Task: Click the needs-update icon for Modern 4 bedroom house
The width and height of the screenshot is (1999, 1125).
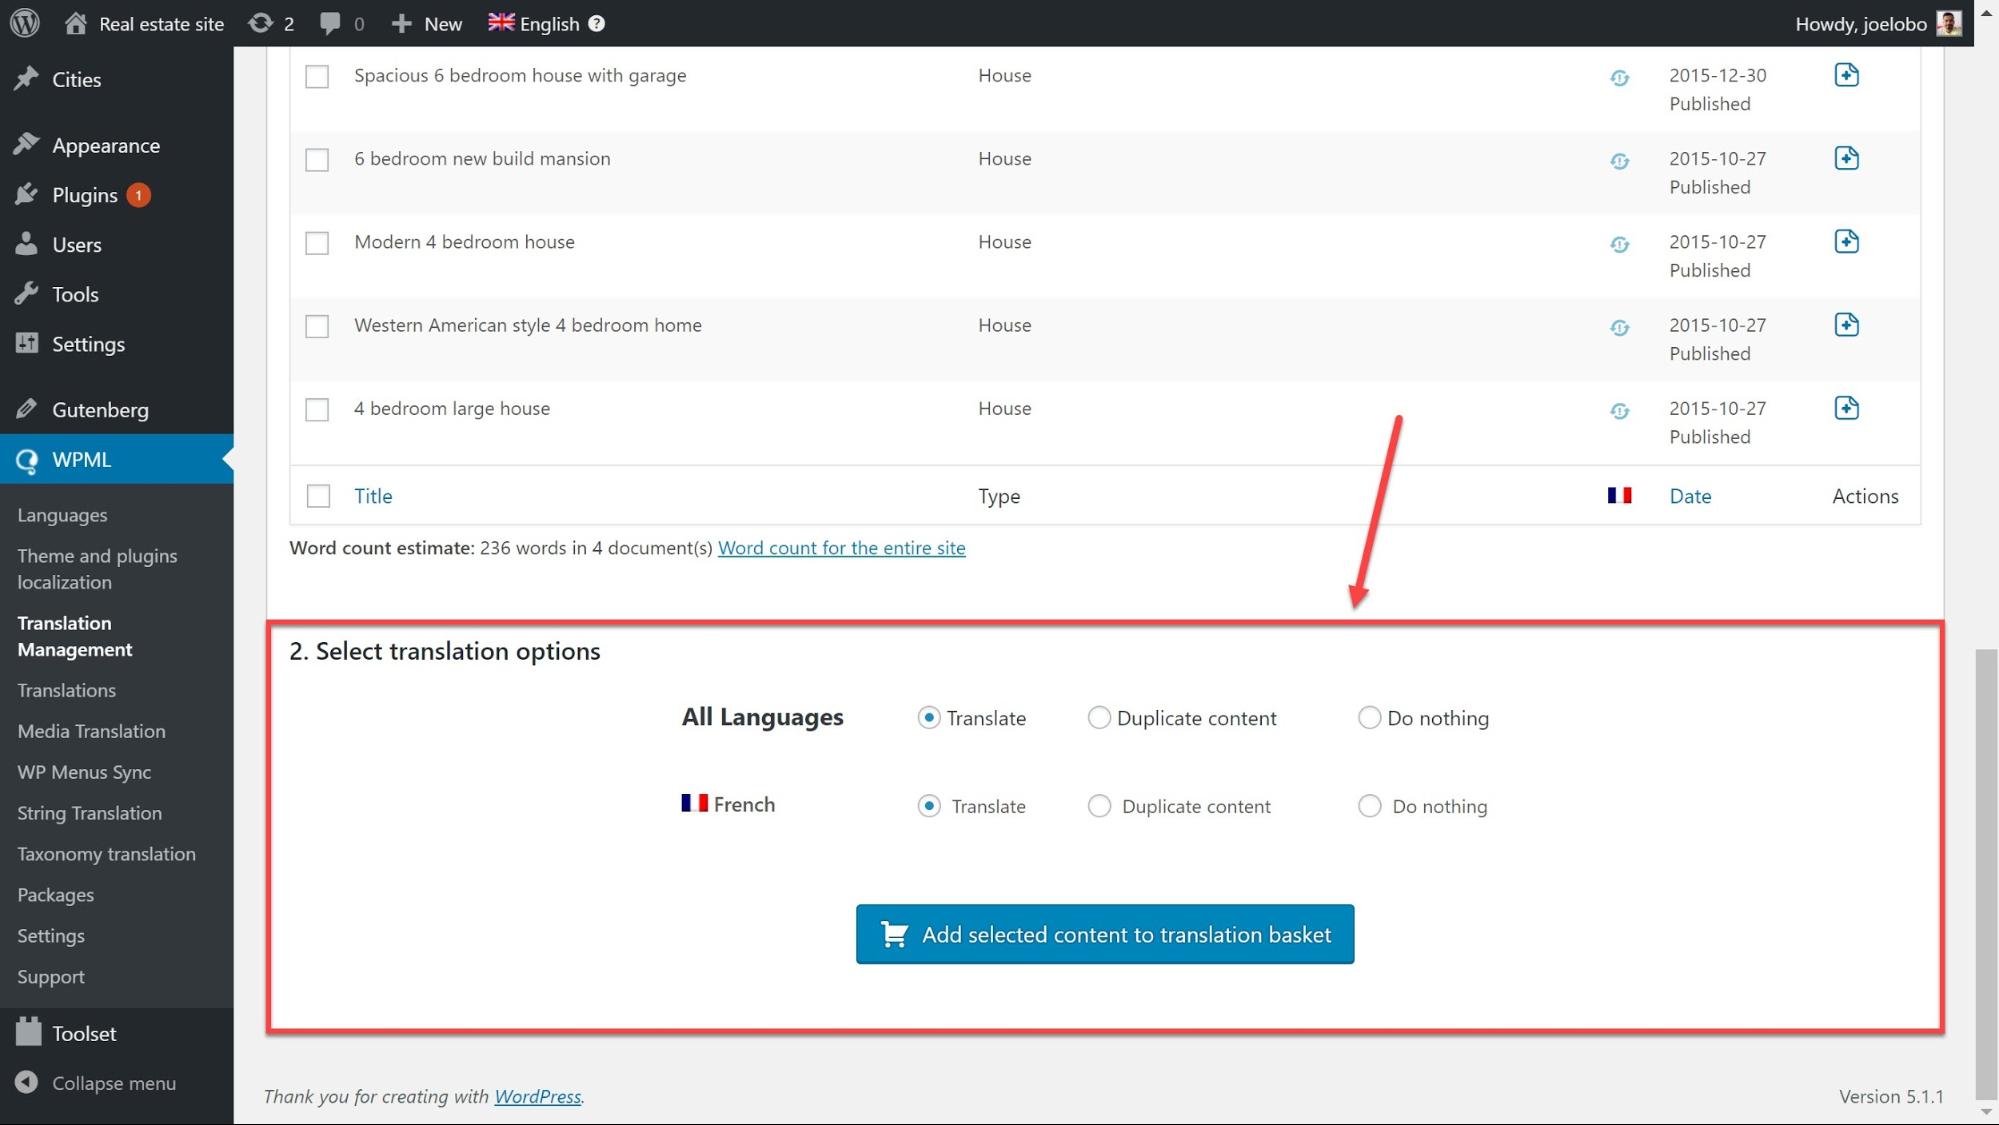Action: [1619, 244]
